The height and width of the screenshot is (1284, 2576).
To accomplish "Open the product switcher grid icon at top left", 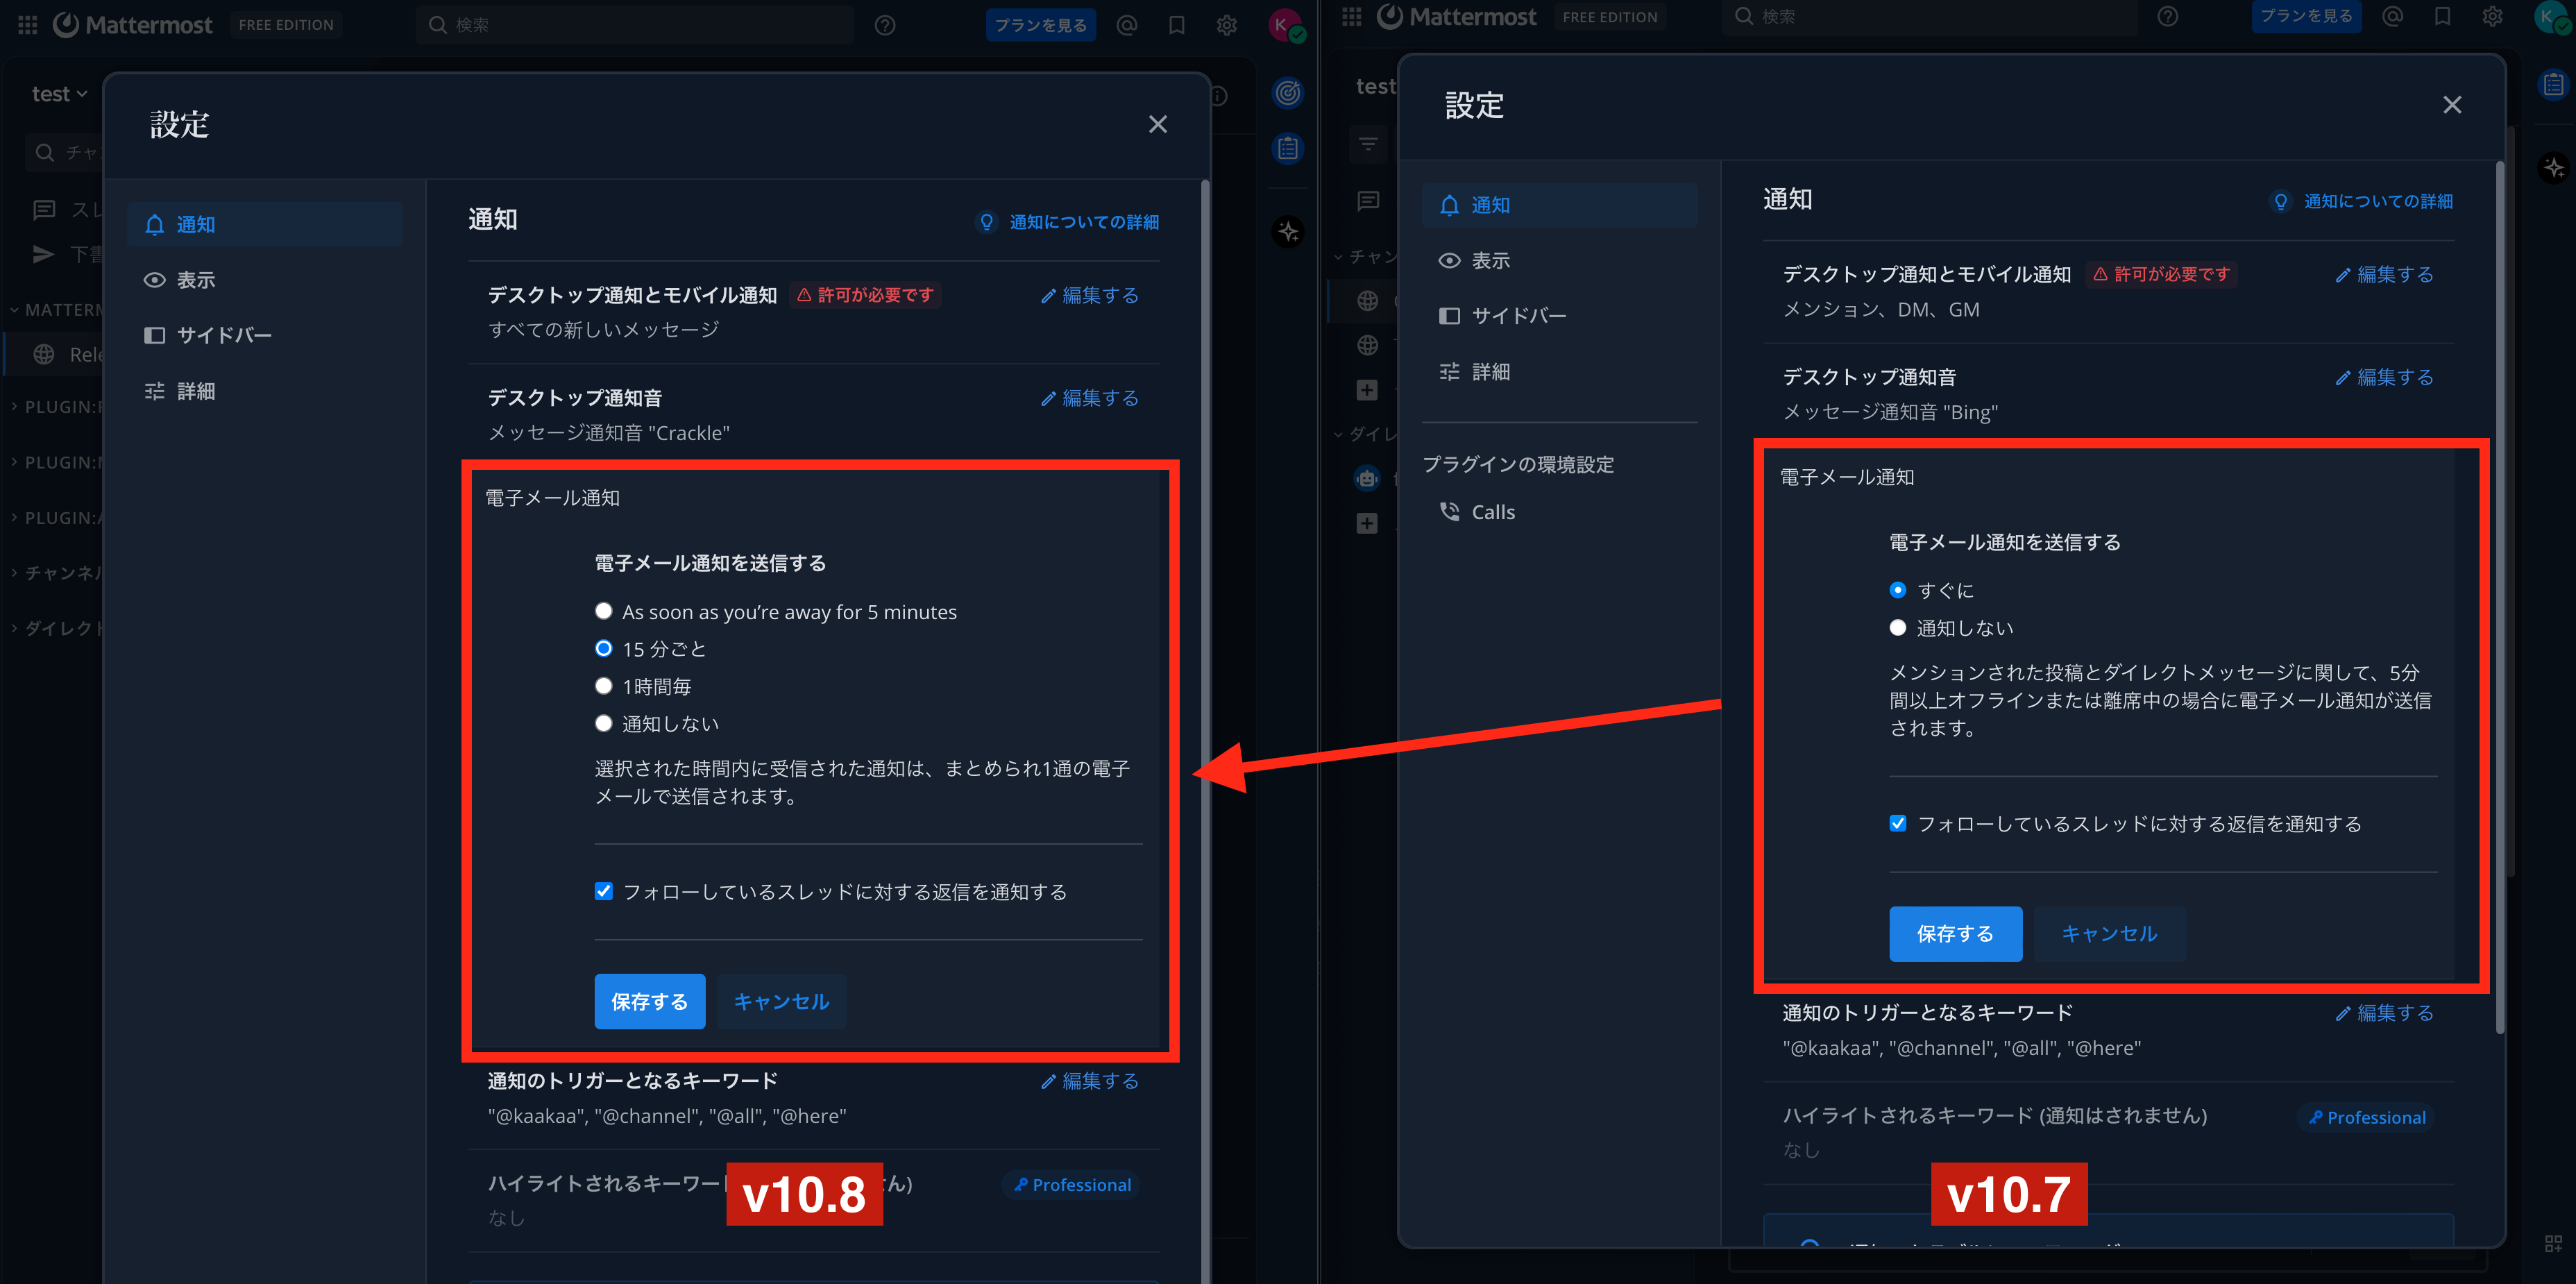I will 28,25.
